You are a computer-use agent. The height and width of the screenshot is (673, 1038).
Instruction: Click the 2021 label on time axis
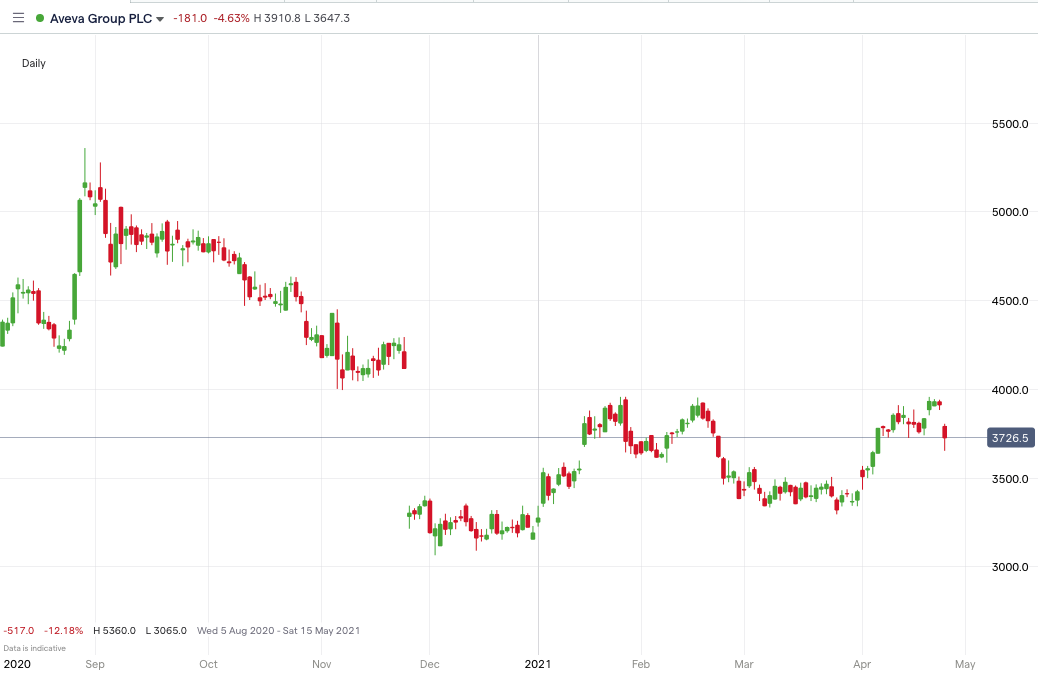coord(538,663)
